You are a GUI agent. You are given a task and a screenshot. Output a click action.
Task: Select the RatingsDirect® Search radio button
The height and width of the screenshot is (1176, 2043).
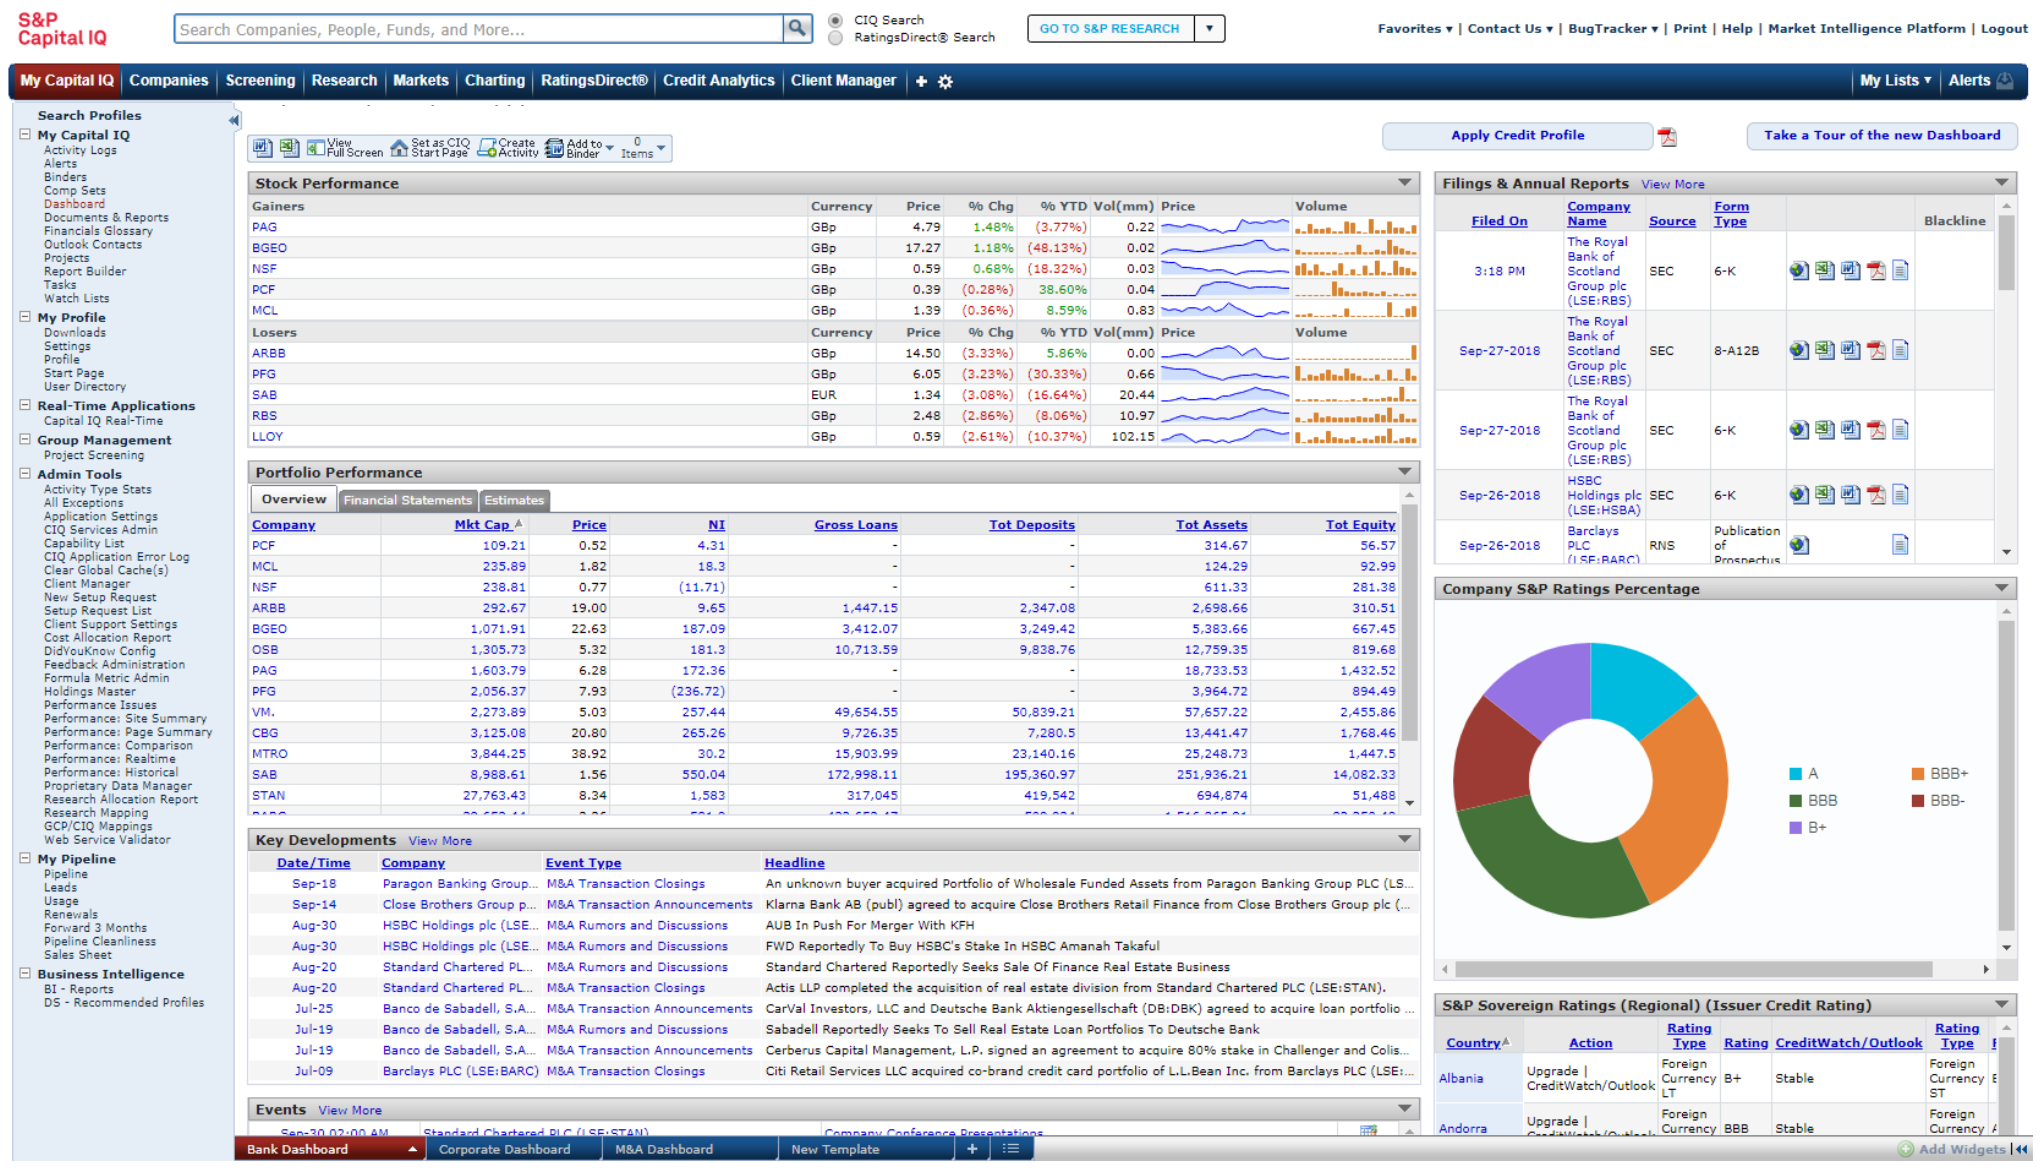click(x=836, y=38)
